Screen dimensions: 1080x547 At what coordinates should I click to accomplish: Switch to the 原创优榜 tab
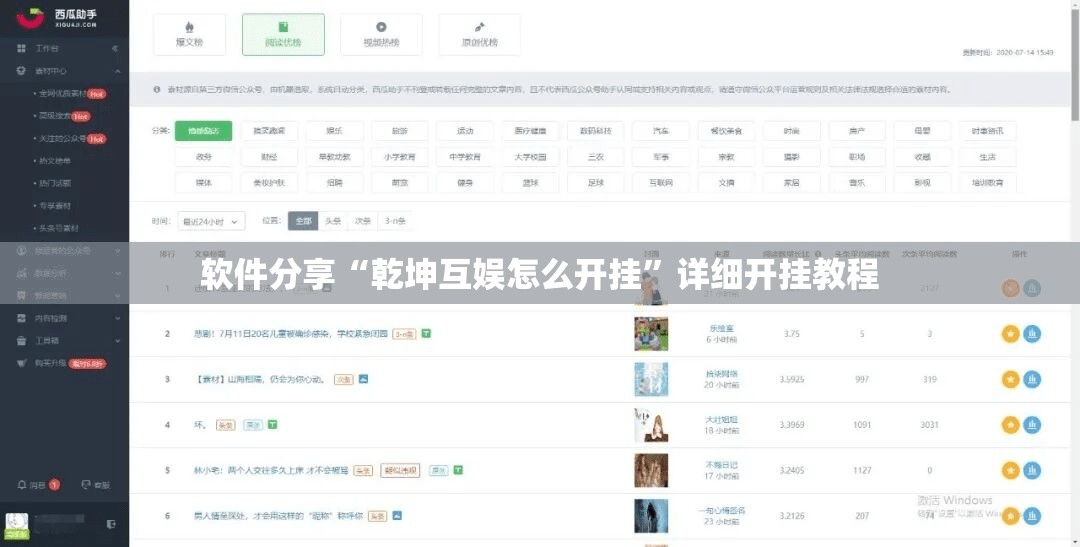[480, 34]
